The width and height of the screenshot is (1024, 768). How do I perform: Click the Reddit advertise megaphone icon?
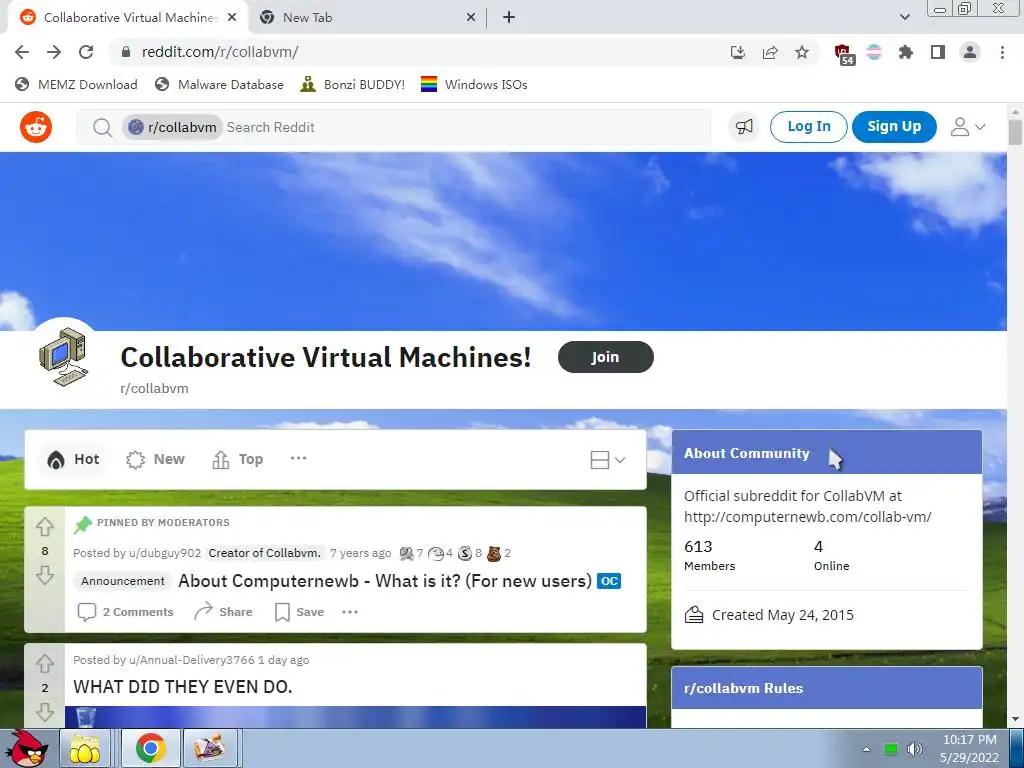coord(744,127)
